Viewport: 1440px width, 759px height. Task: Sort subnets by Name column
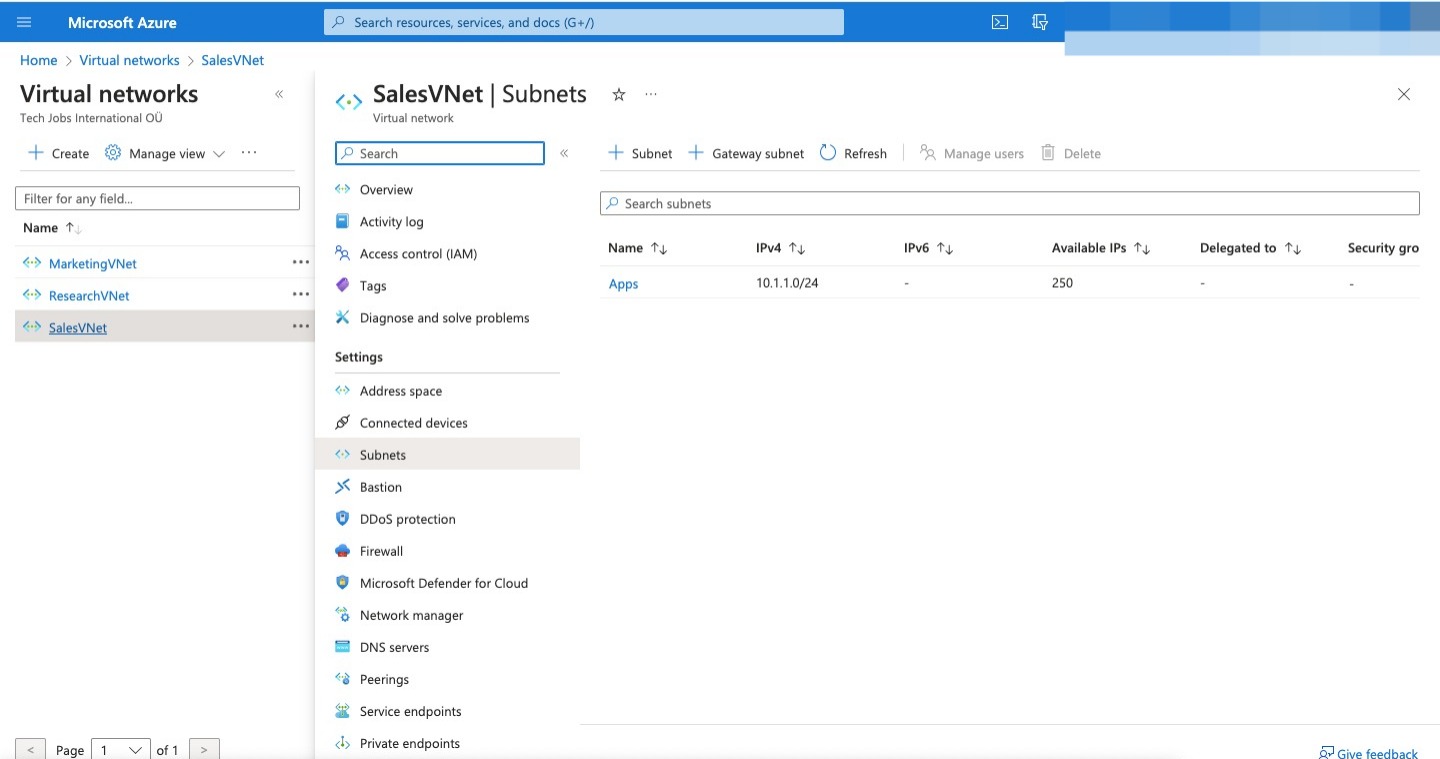[x=638, y=248]
